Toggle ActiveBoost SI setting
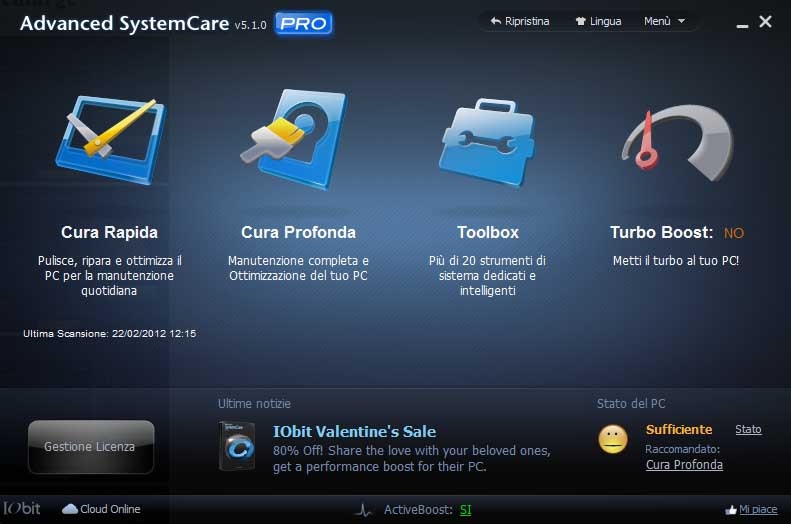Screen dimensions: 791x524 [465, 510]
